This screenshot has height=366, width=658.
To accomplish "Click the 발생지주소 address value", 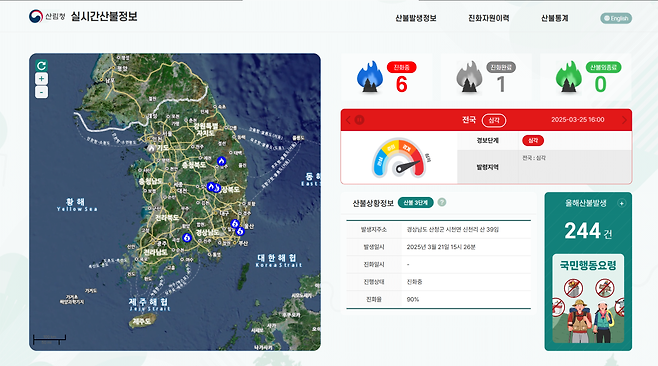I will click(x=453, y=230).
